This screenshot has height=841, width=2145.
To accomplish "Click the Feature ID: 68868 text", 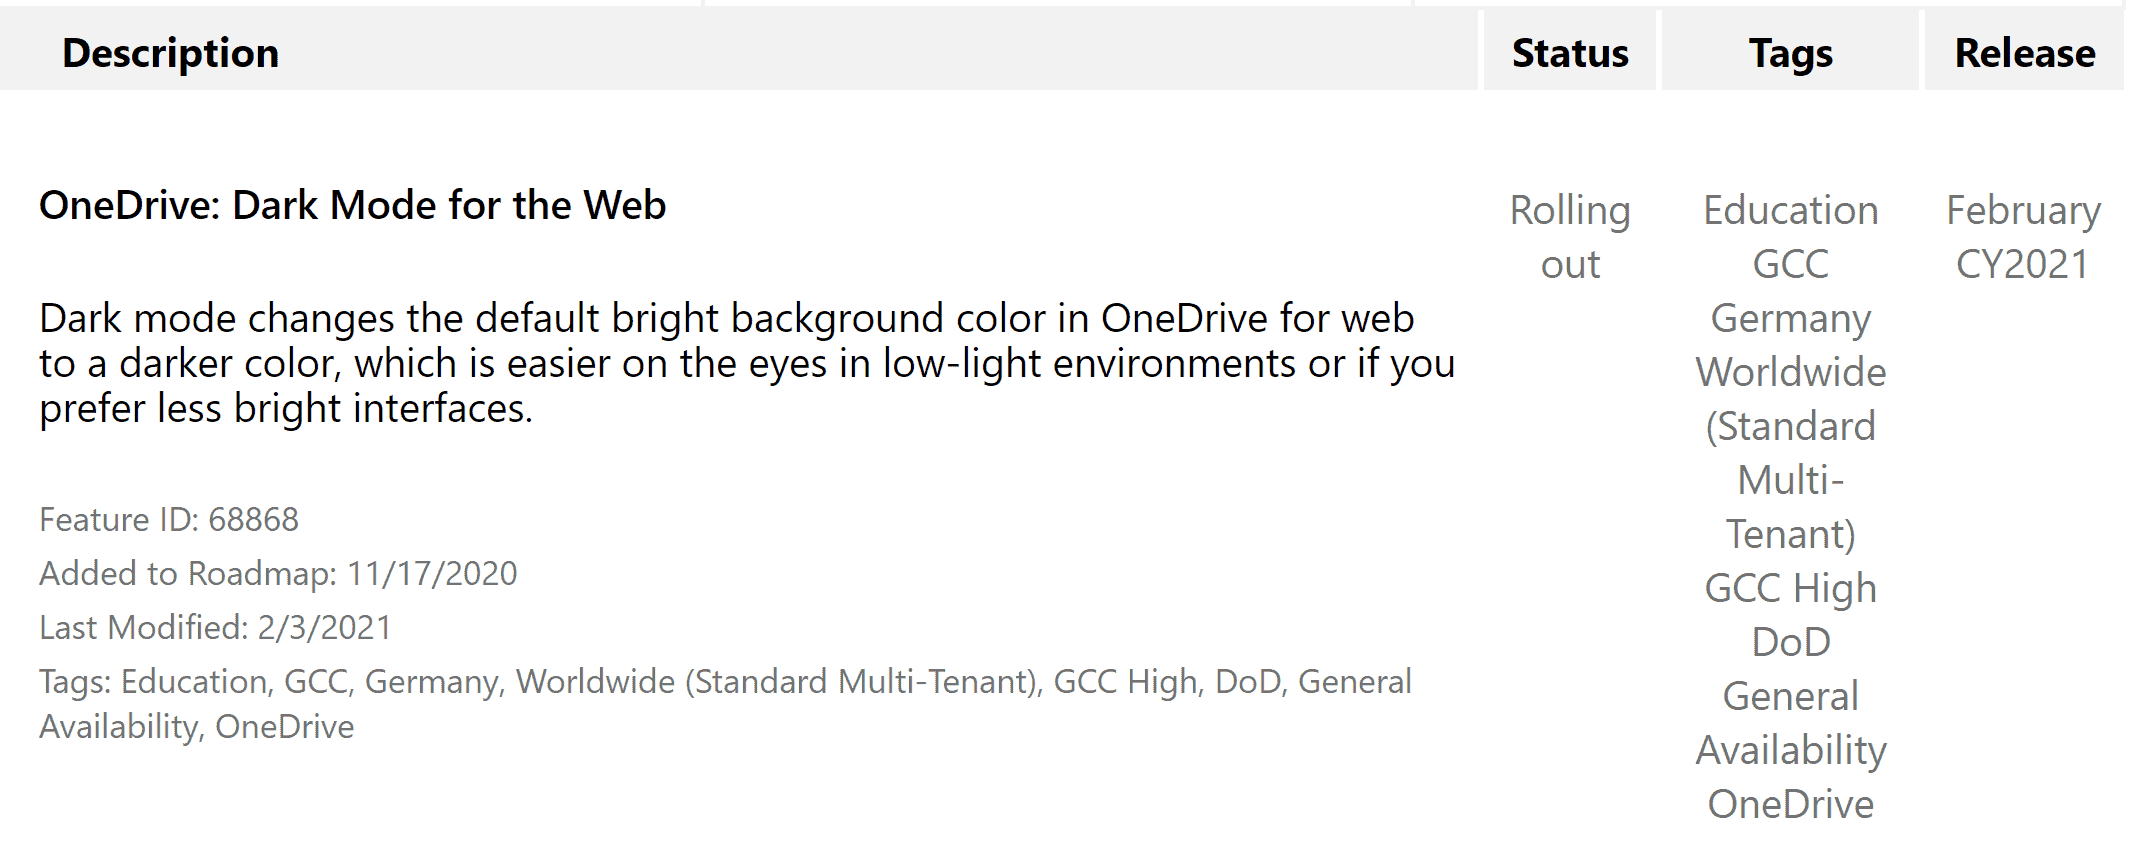I will [x=169, y=519].
